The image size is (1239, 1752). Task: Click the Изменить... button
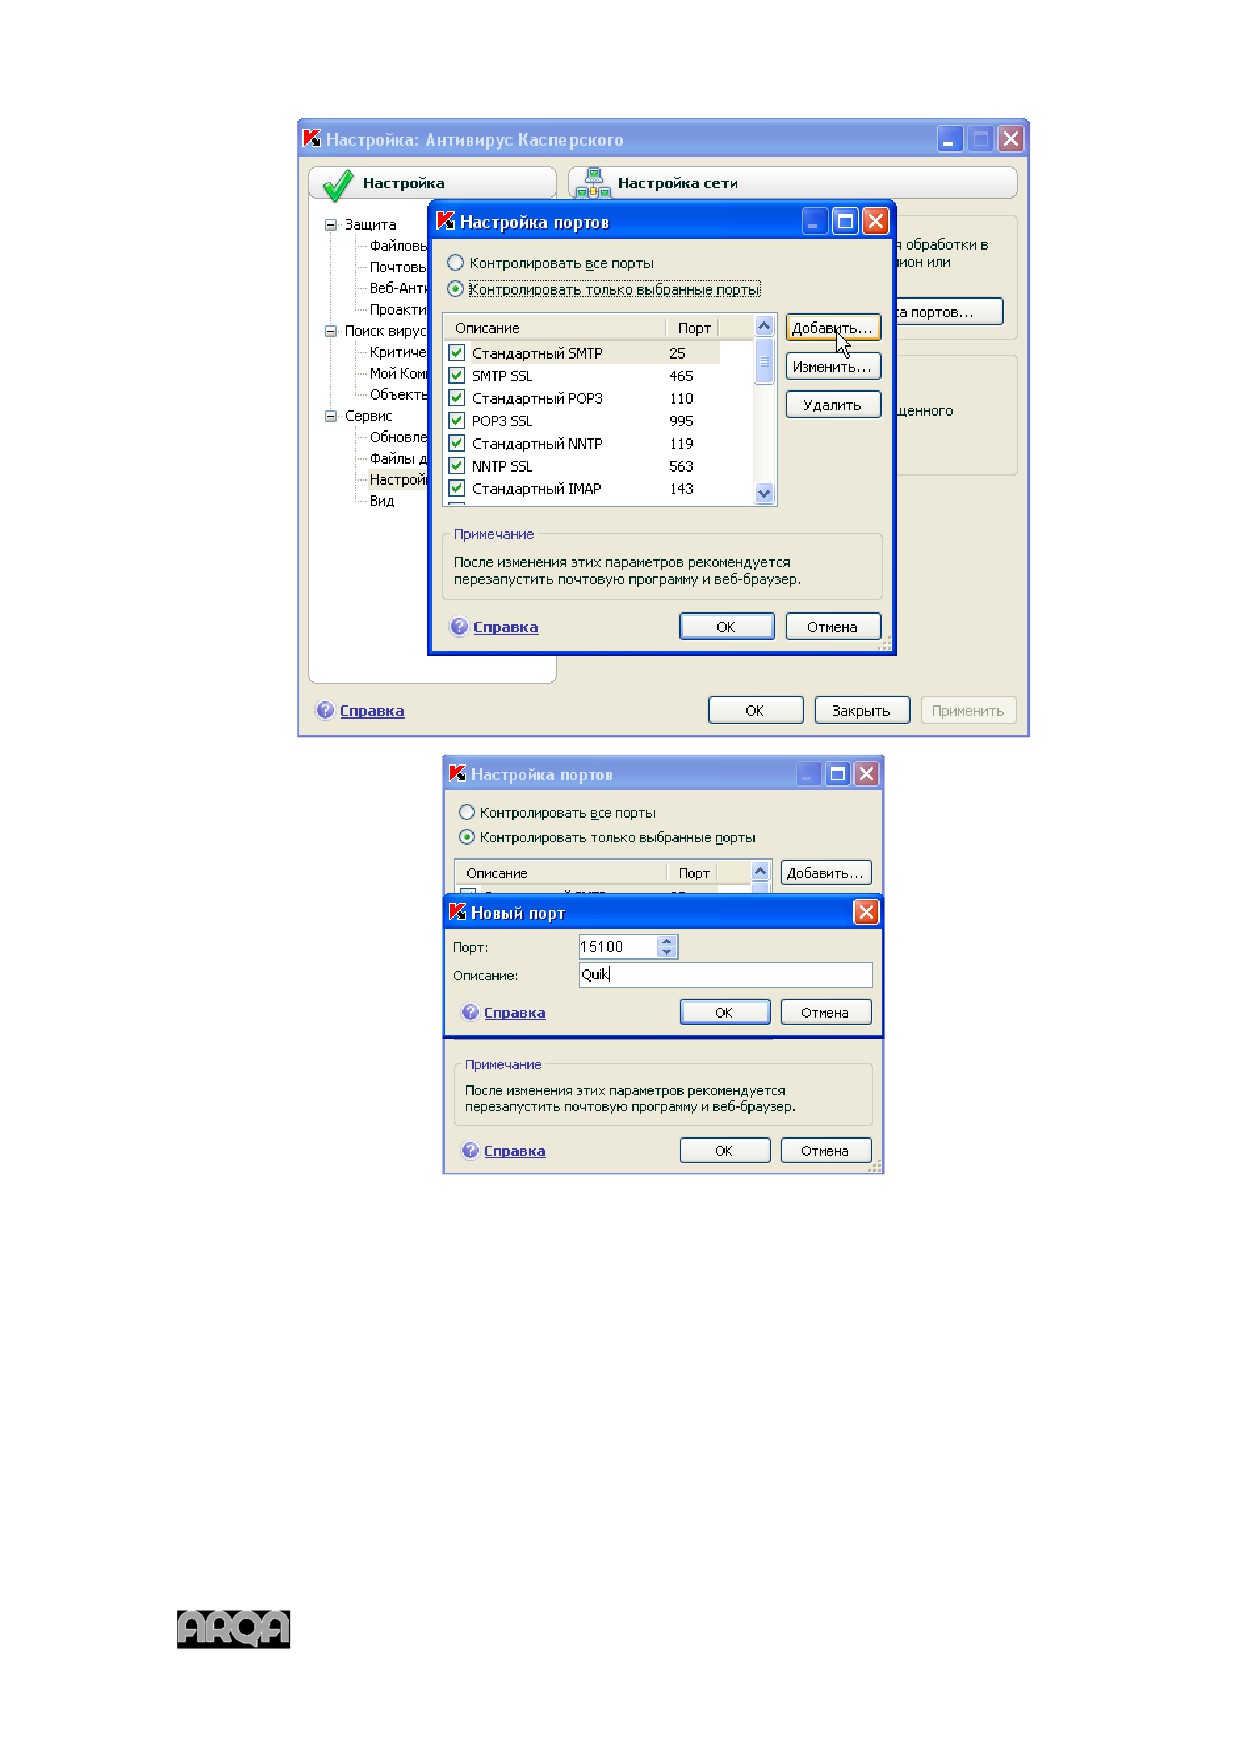[x=833, y=367]
